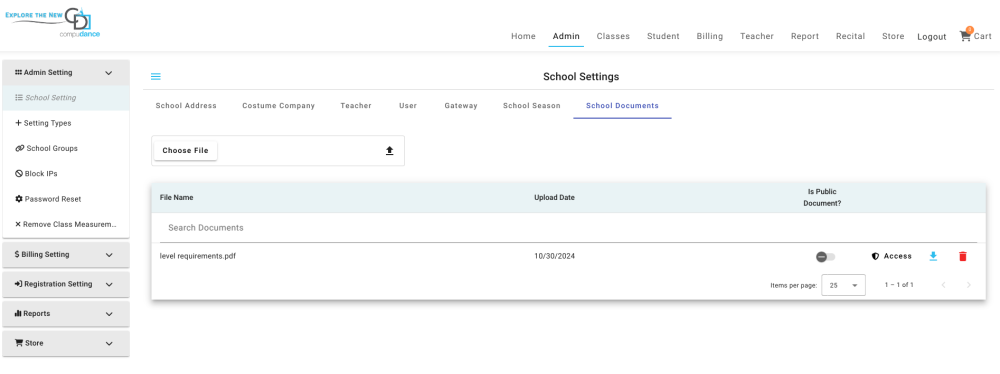Click the upload arrow icon

click(x=390, y=151)
